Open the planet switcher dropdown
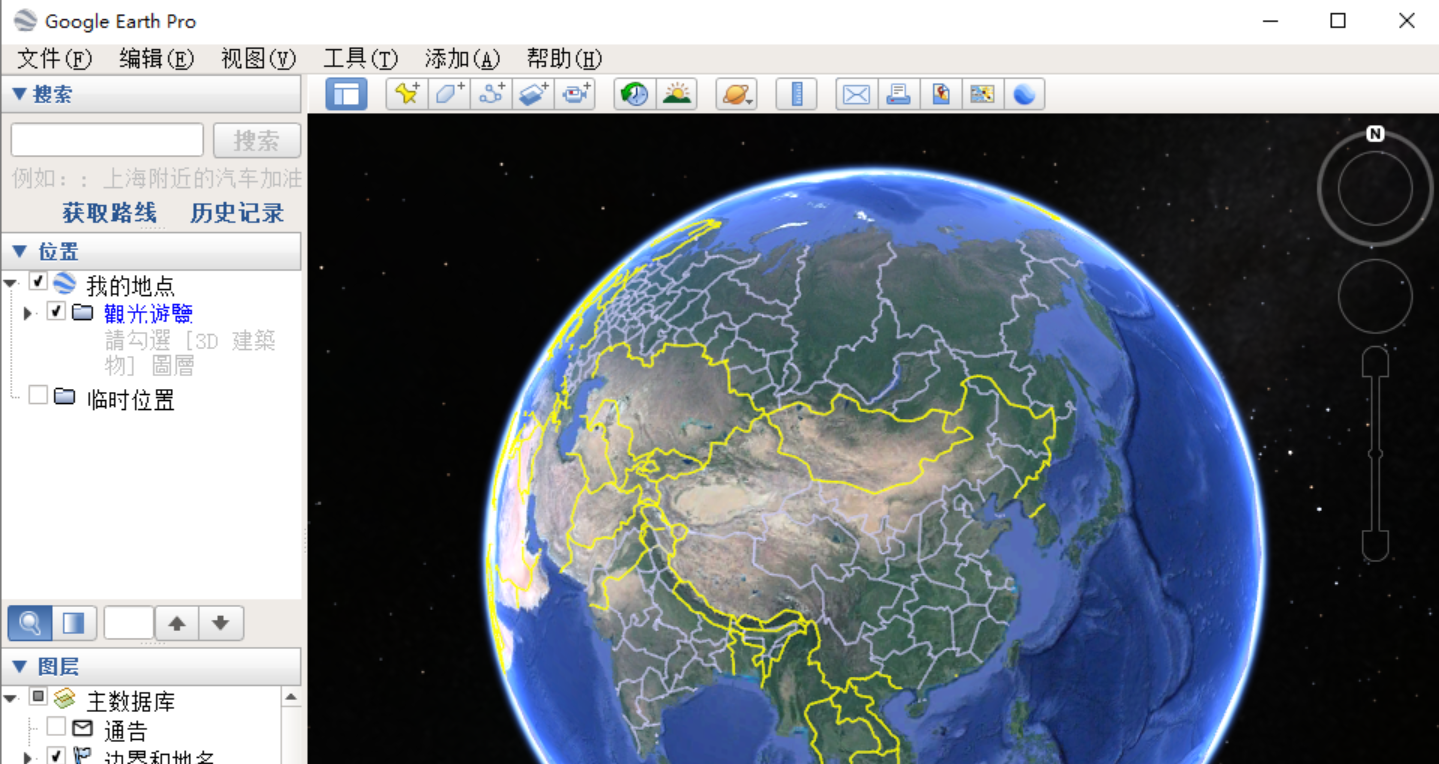Image resolution: width=1439 pixels, height=764 pixels. 736,94
